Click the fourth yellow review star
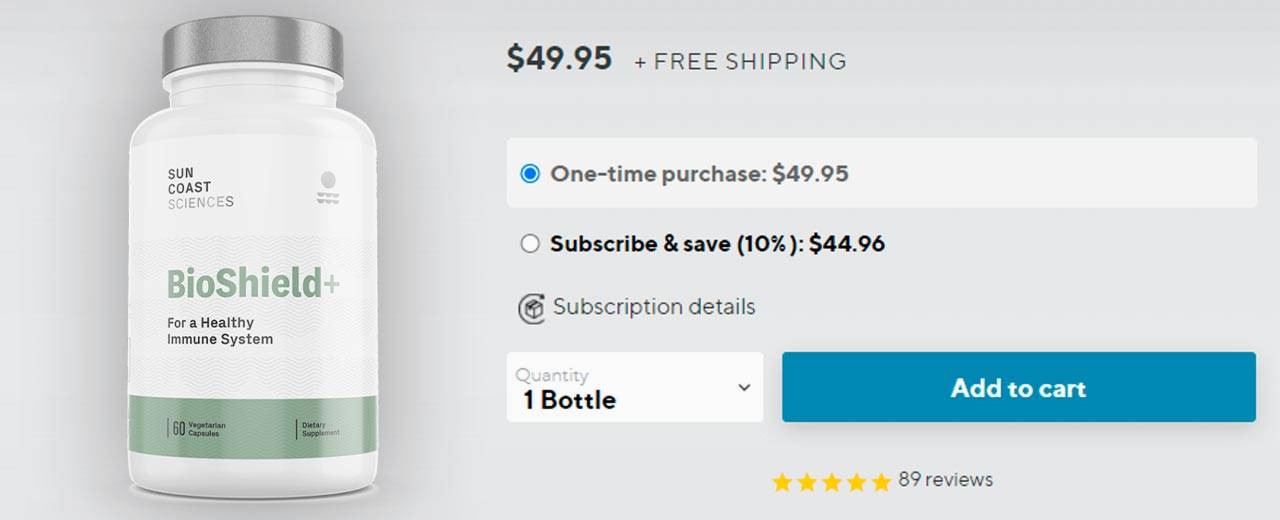 (x=856, y=482)
